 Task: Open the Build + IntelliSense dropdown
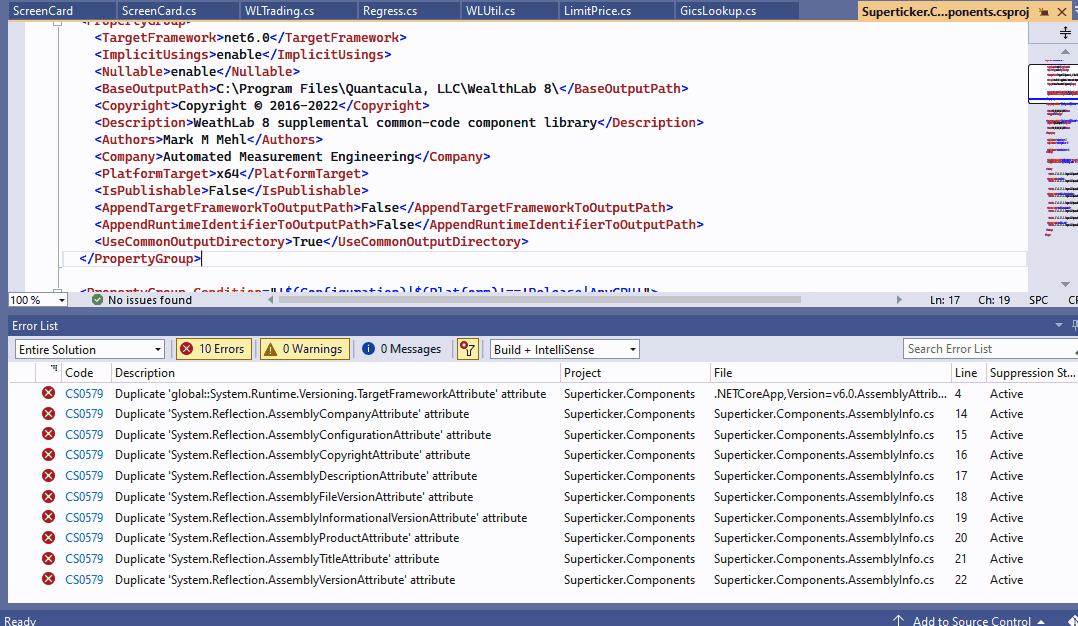coord(565,349)
